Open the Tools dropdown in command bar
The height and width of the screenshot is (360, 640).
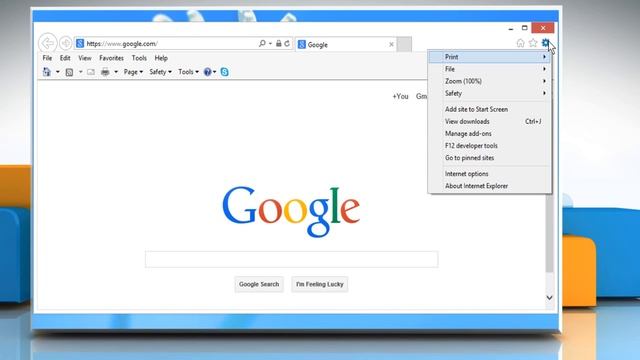(188, 72)
